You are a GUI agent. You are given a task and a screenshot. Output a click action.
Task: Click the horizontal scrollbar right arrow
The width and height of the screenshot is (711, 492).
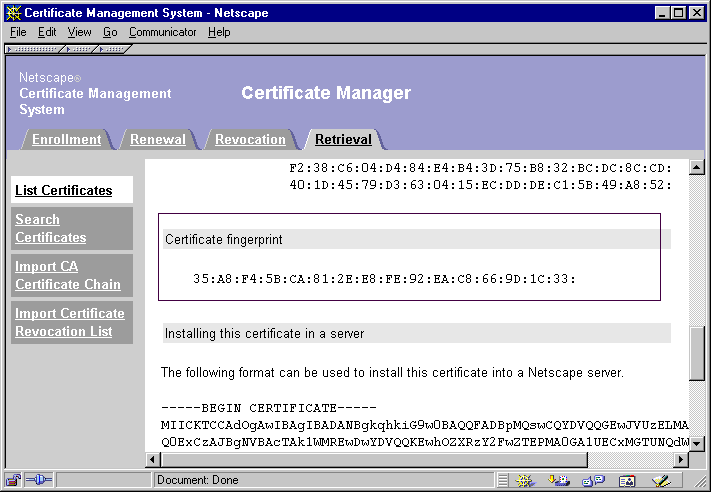(680, 459)
